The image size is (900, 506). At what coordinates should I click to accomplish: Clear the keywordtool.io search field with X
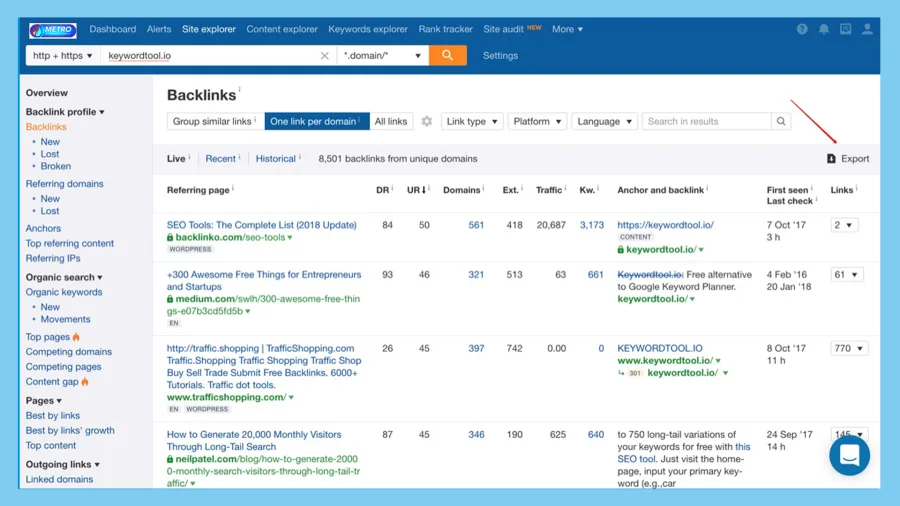pos(324,56)
